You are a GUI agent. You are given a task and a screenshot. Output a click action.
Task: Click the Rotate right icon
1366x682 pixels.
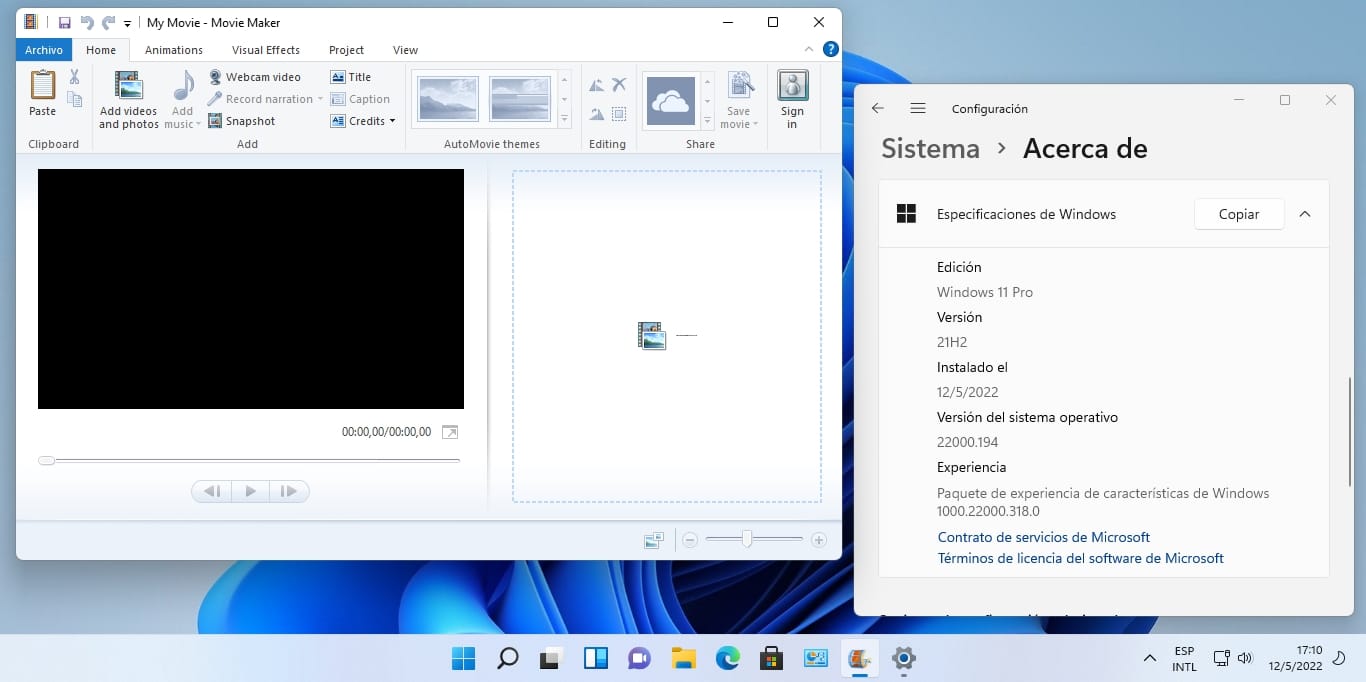596,114
